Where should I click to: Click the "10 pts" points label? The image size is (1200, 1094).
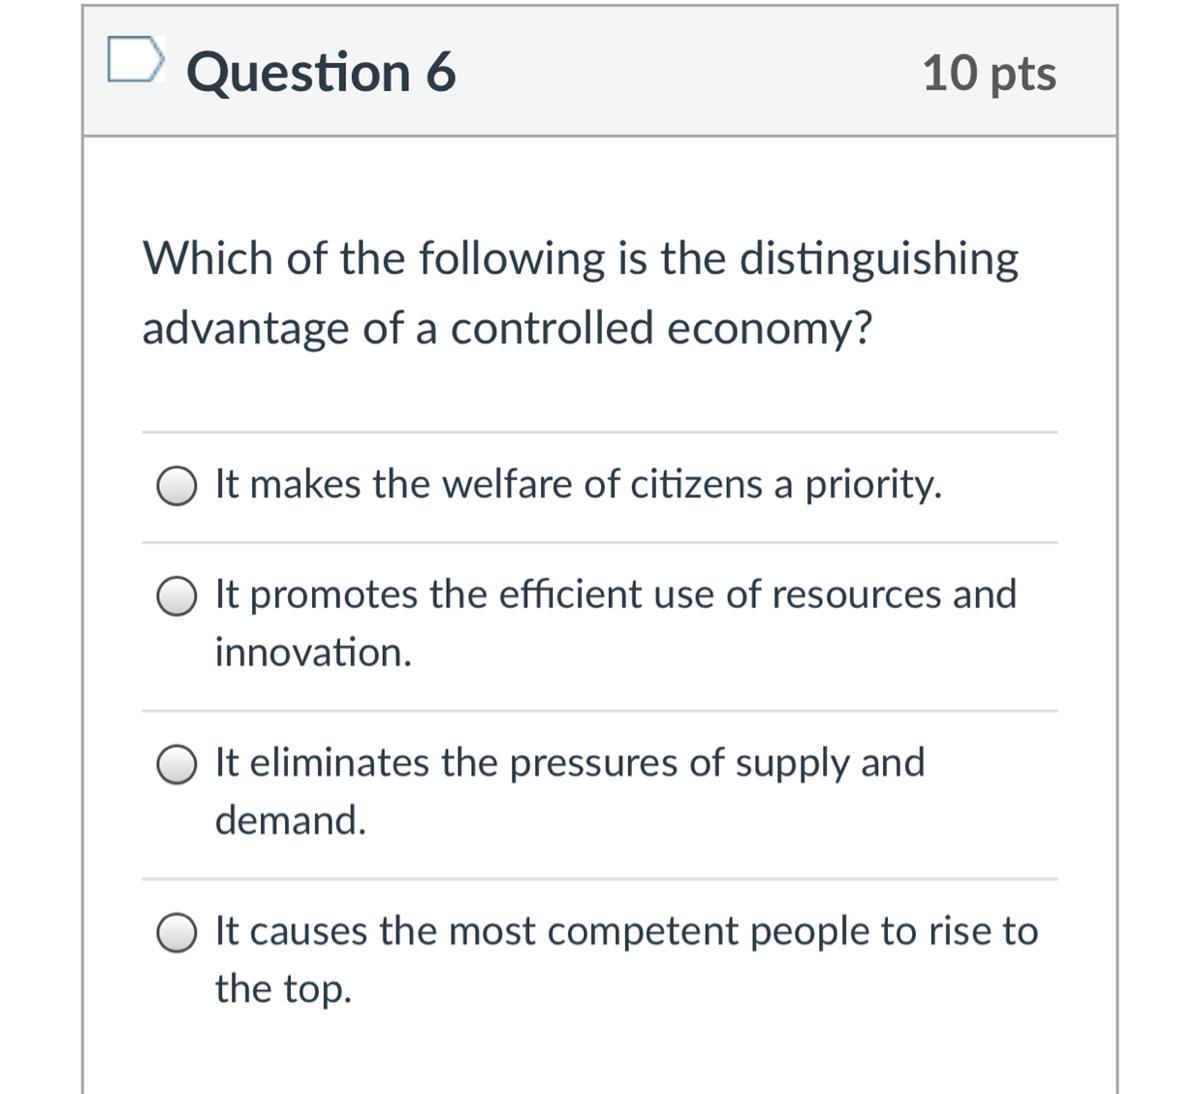[x=988, y=73]
